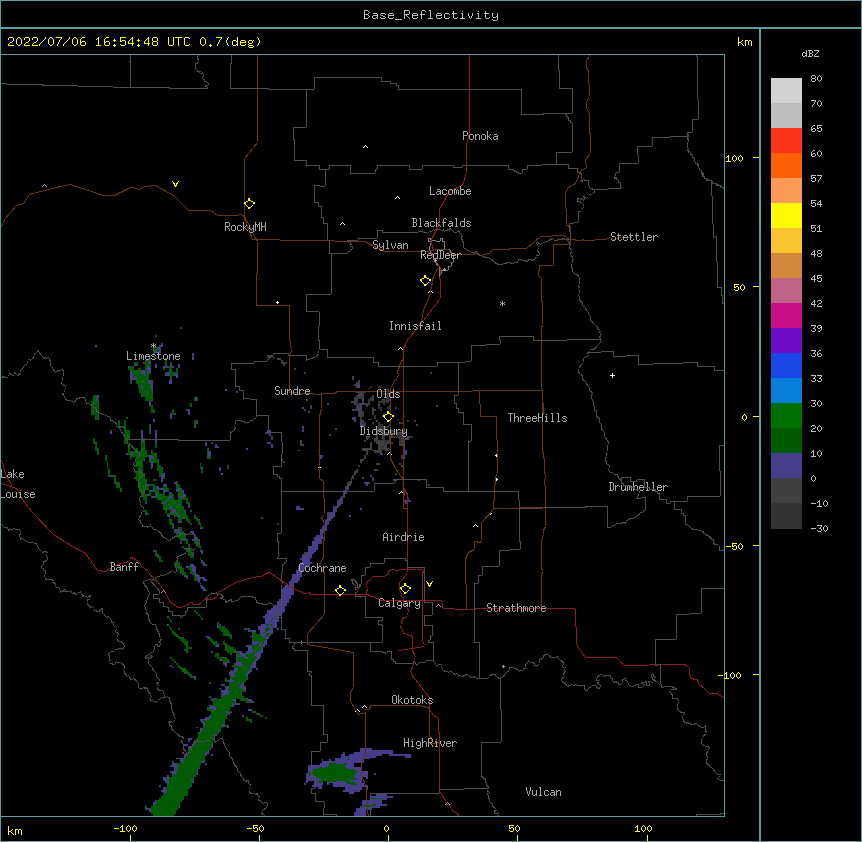Screen dimensions: 862x842
Task: Click the Banff town label
Action: pos(124,567)
